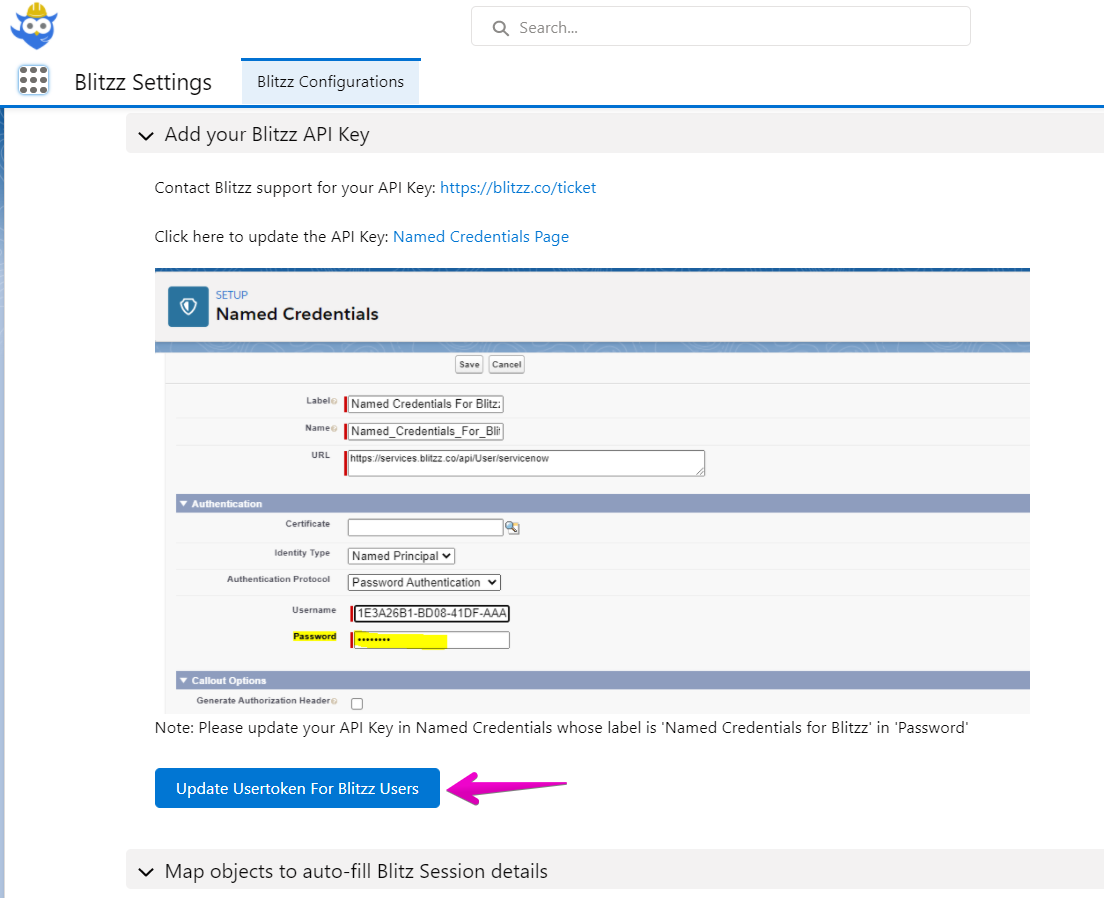Click the Label field help icon
Viewport: 1104px width, 898px height.
click(x=334, y=401)
